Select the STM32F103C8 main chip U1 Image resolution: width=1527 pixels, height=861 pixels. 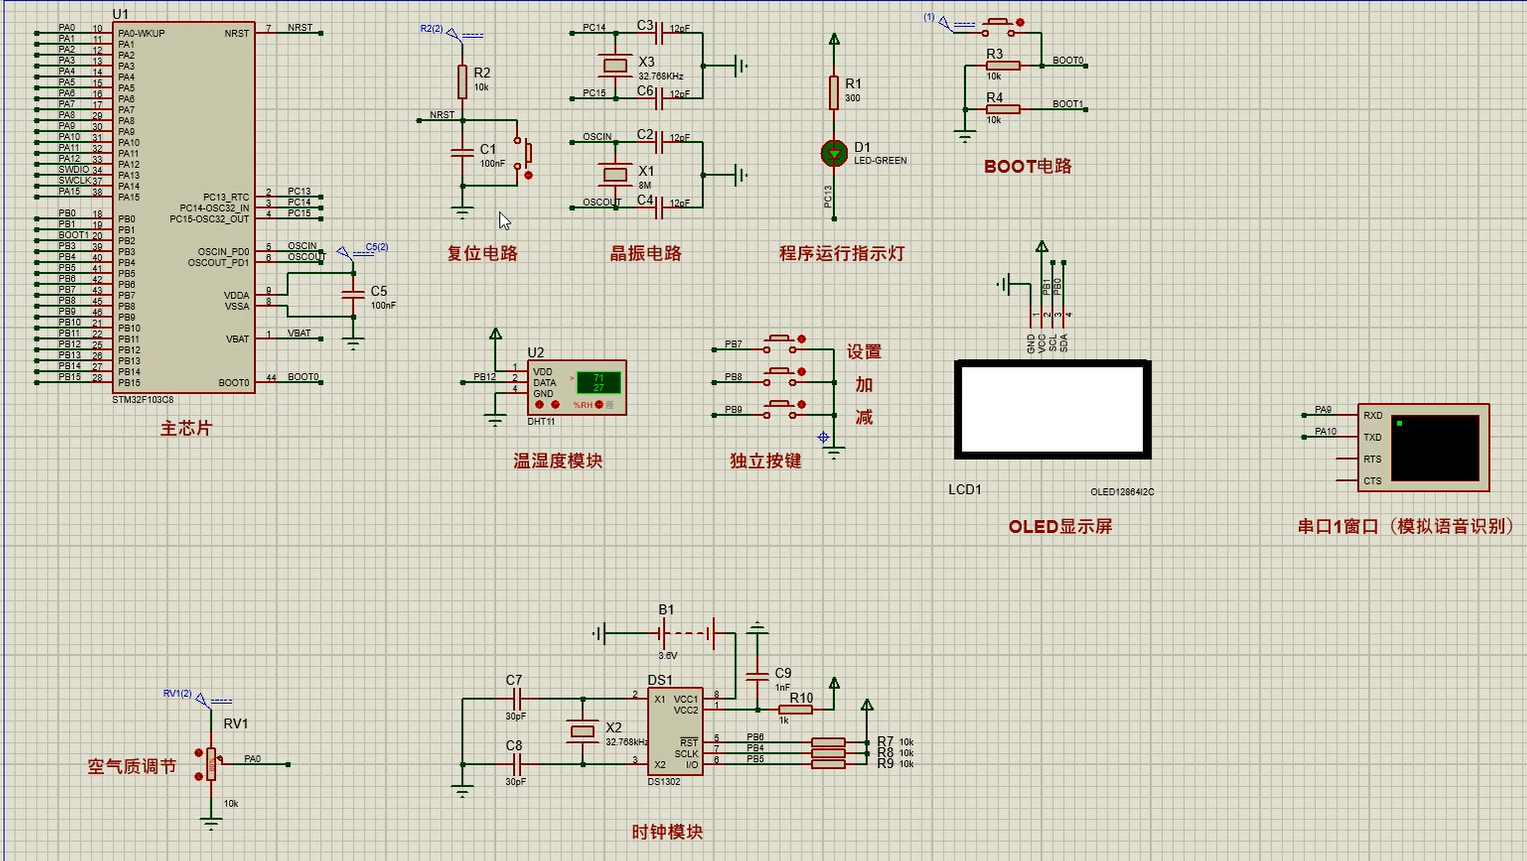click(x=183, y=207)
